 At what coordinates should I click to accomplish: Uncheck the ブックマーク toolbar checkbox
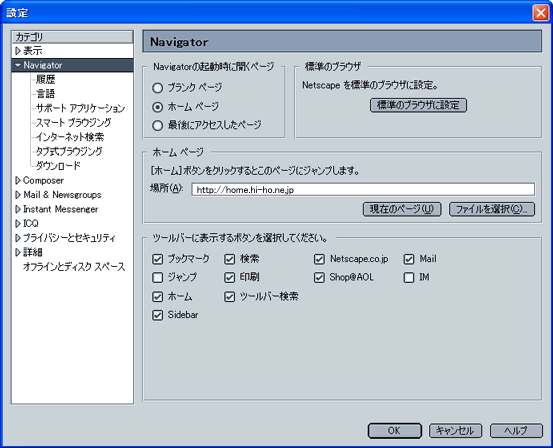pos(157,259)
